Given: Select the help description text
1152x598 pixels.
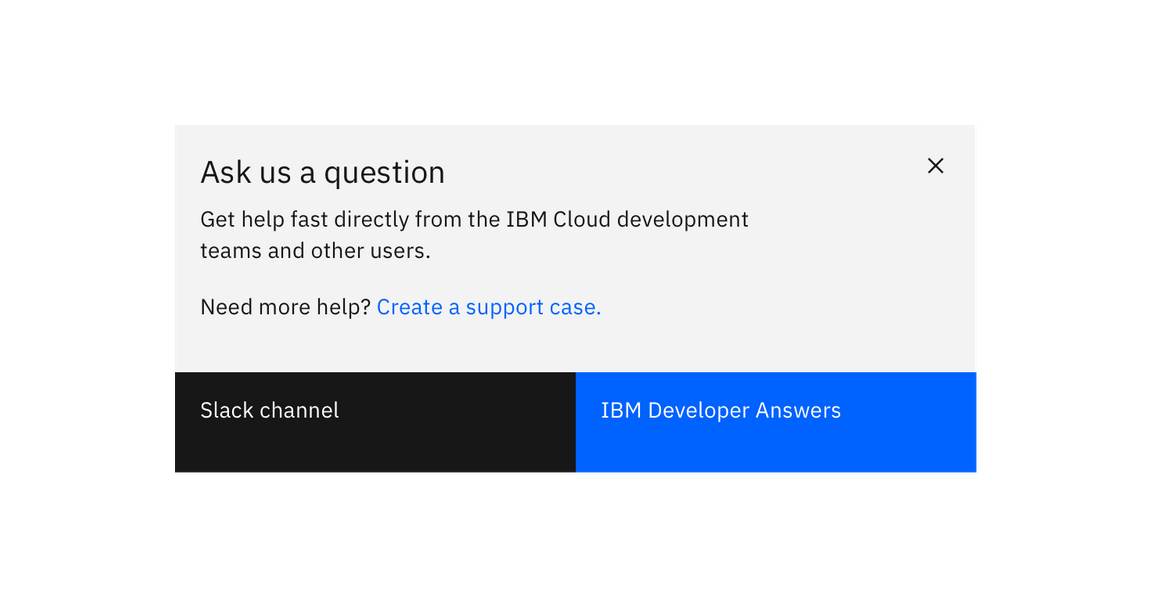Looking at the screenshot, I should 474,235.
